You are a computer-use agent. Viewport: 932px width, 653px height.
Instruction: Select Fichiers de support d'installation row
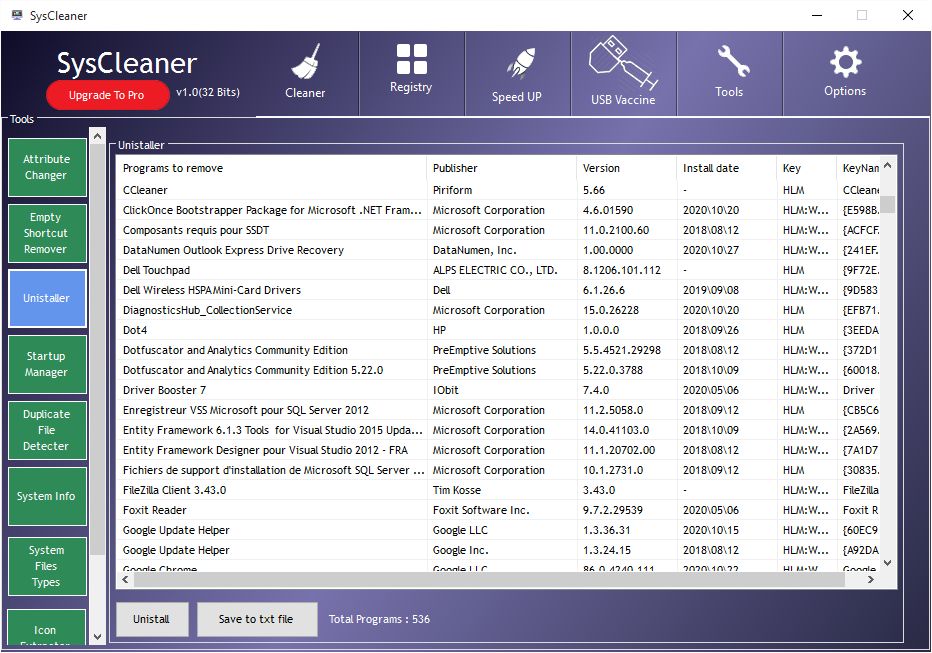(x=498, y=471)
